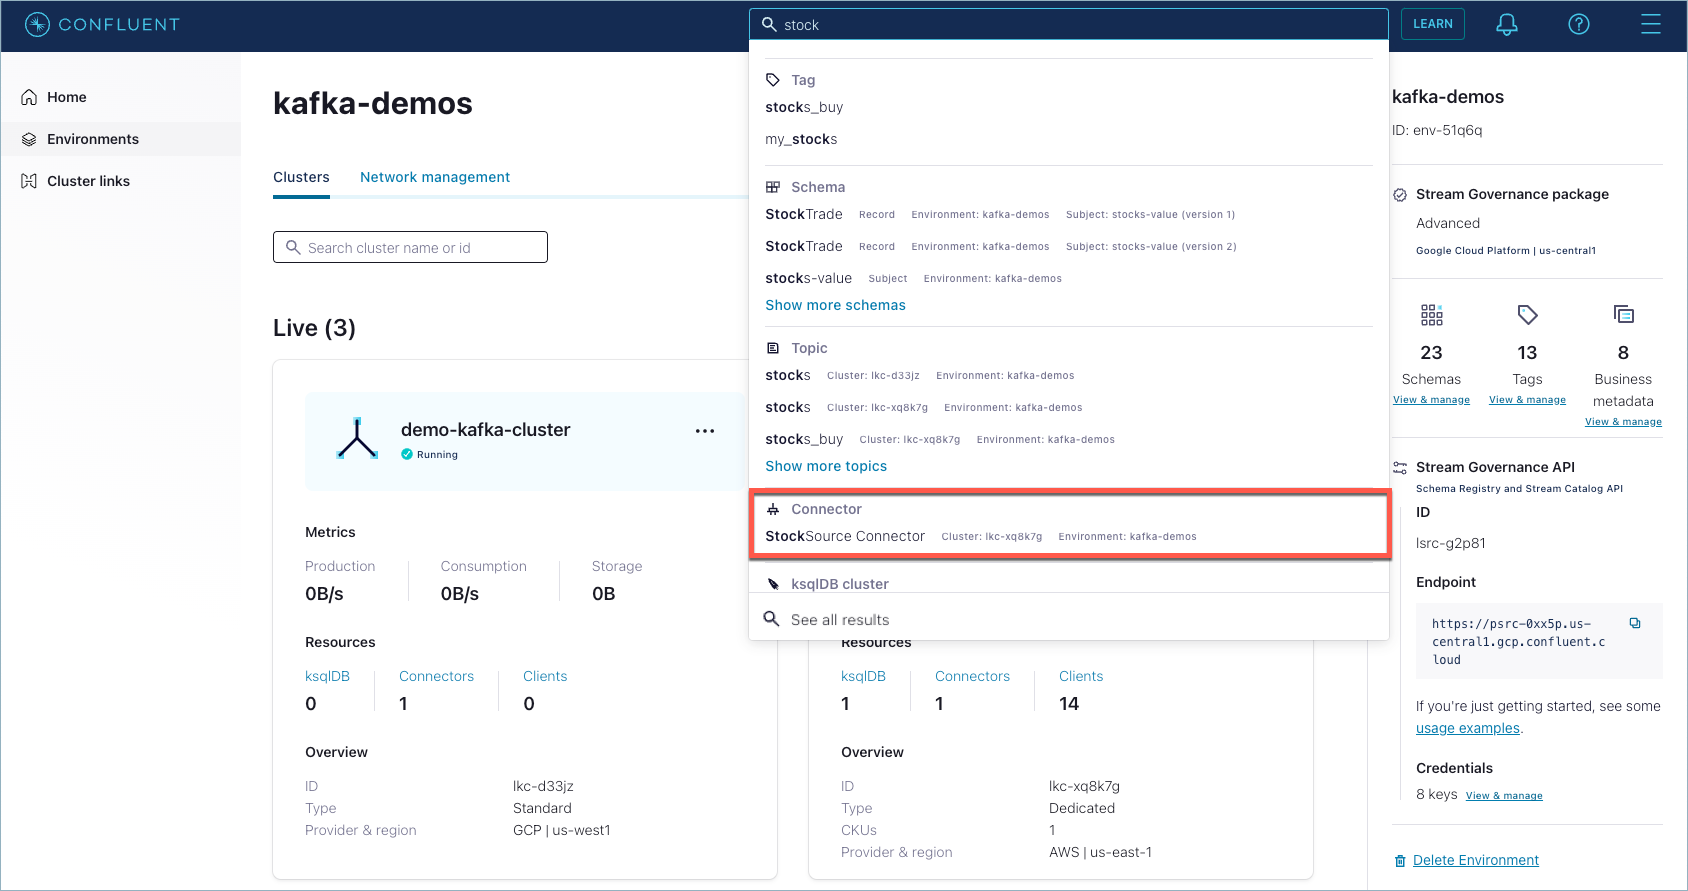This screenshot has width=1688, height=891.
Task: Click Connectors link in second cluster card
Action: [x=972, y=676]
